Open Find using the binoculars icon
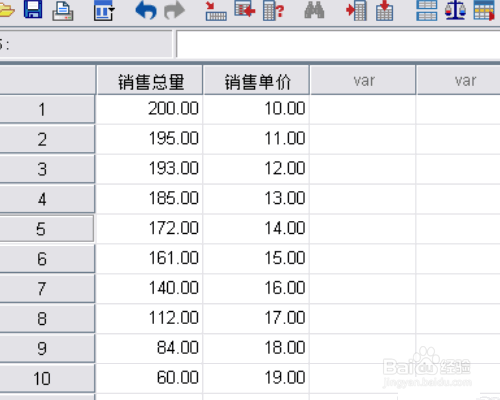 pyautogui.click(x=314, y=10)
